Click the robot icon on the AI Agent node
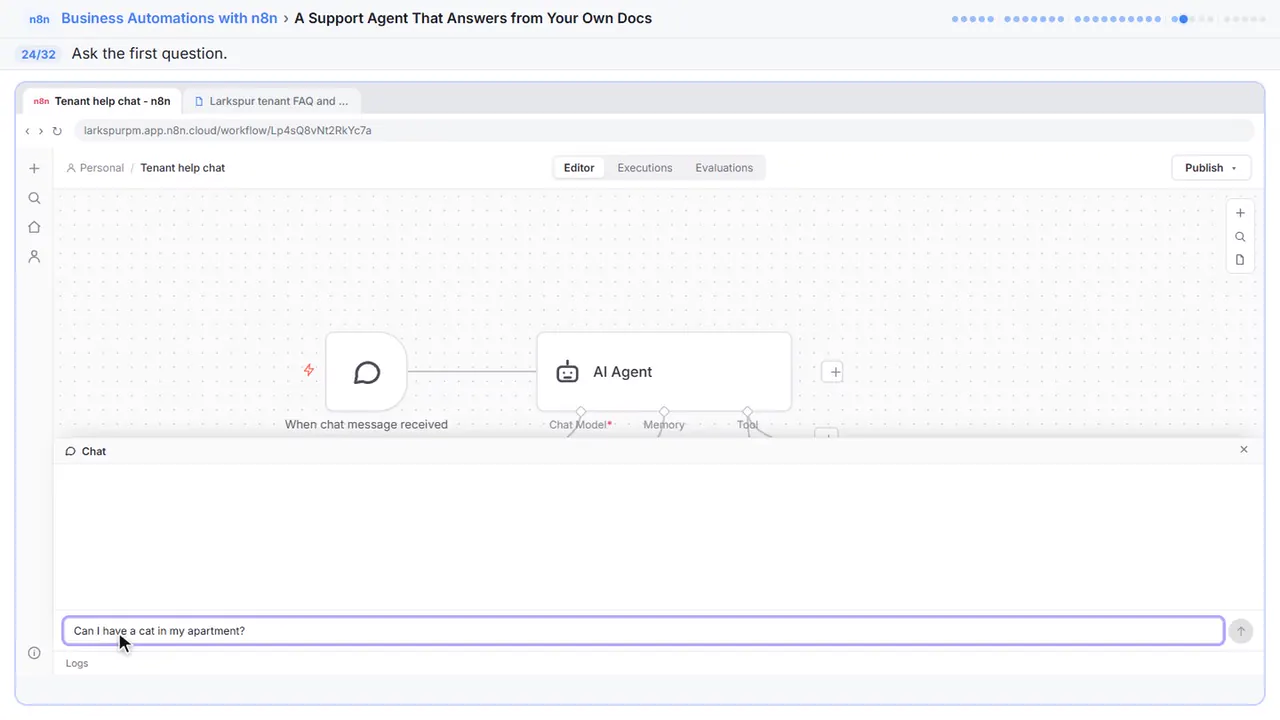Viewport: 1280px width, 720px height. pos(567,372)
